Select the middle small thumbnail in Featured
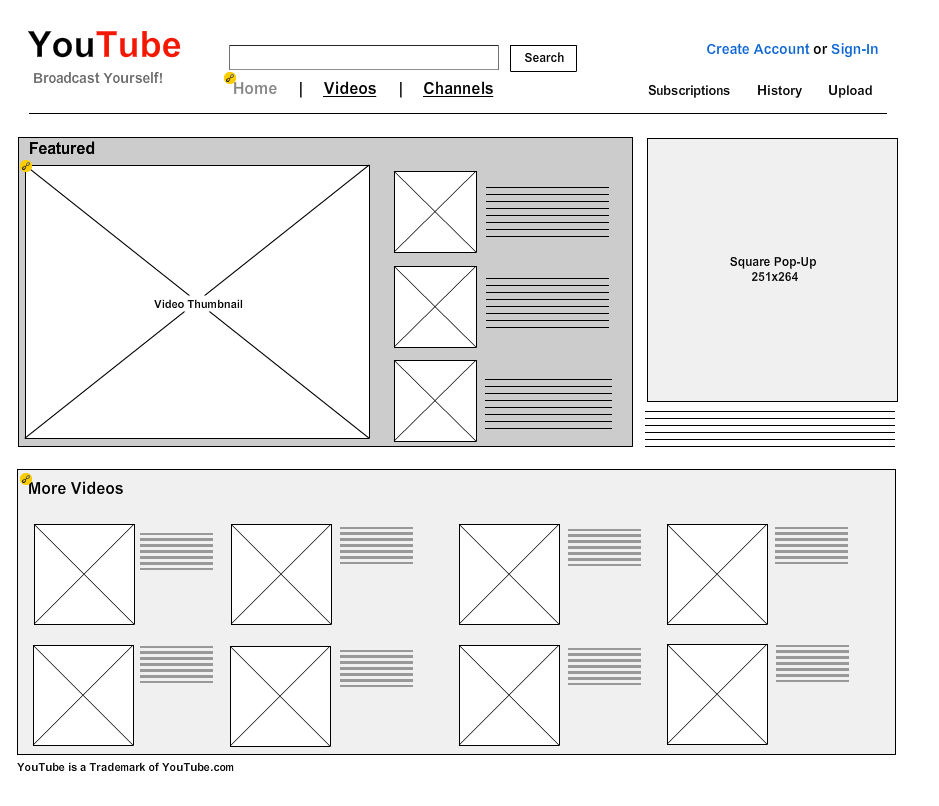939x806 pixels. (x=435, y=307)
